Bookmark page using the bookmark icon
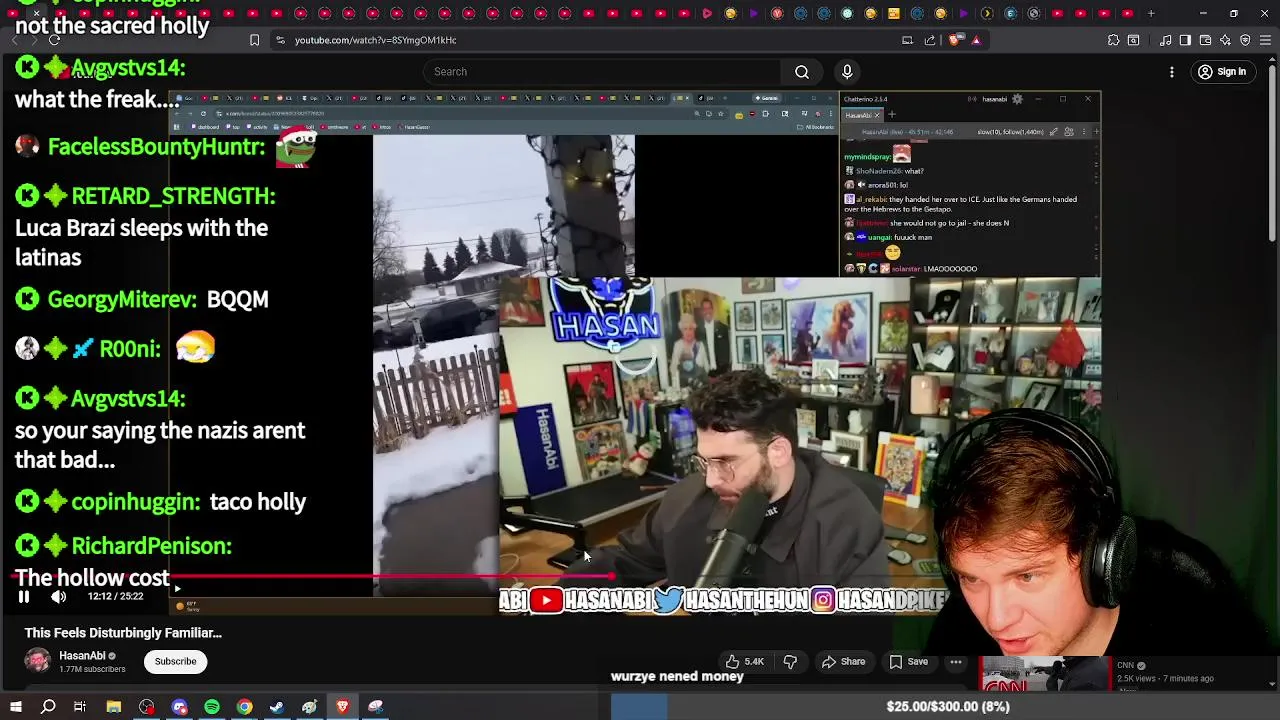Viewport: 1280px width, 720px height. point(254,40)
